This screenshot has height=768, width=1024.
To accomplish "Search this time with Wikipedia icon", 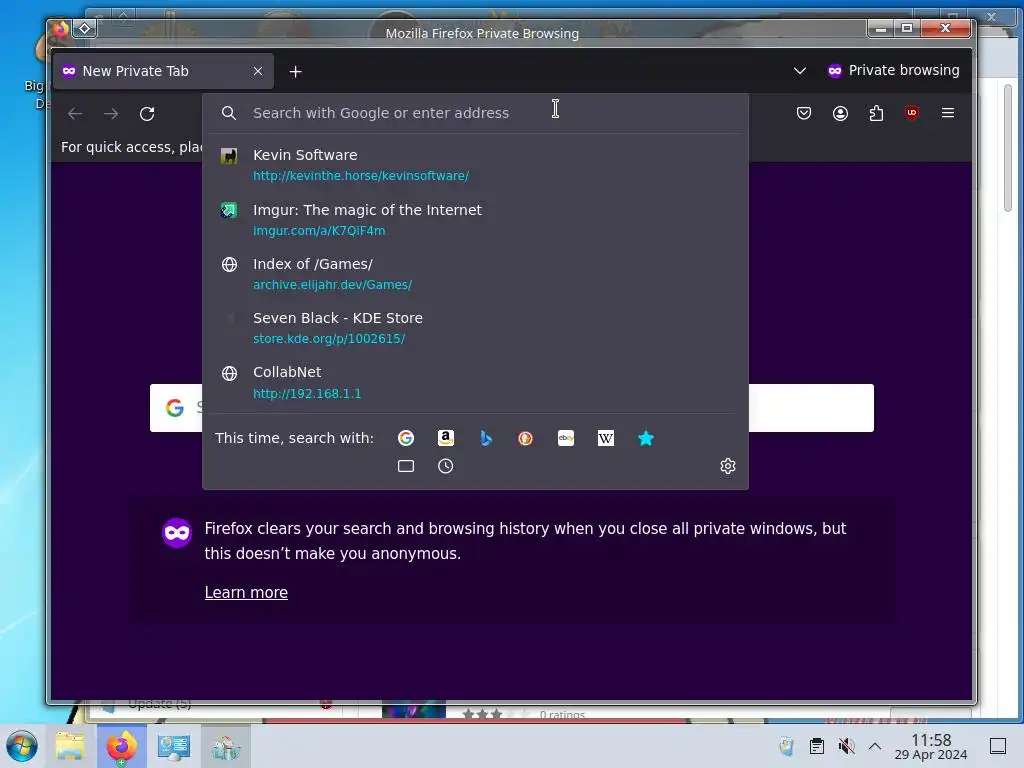I will pyautogui.click(x=605, y=438).
